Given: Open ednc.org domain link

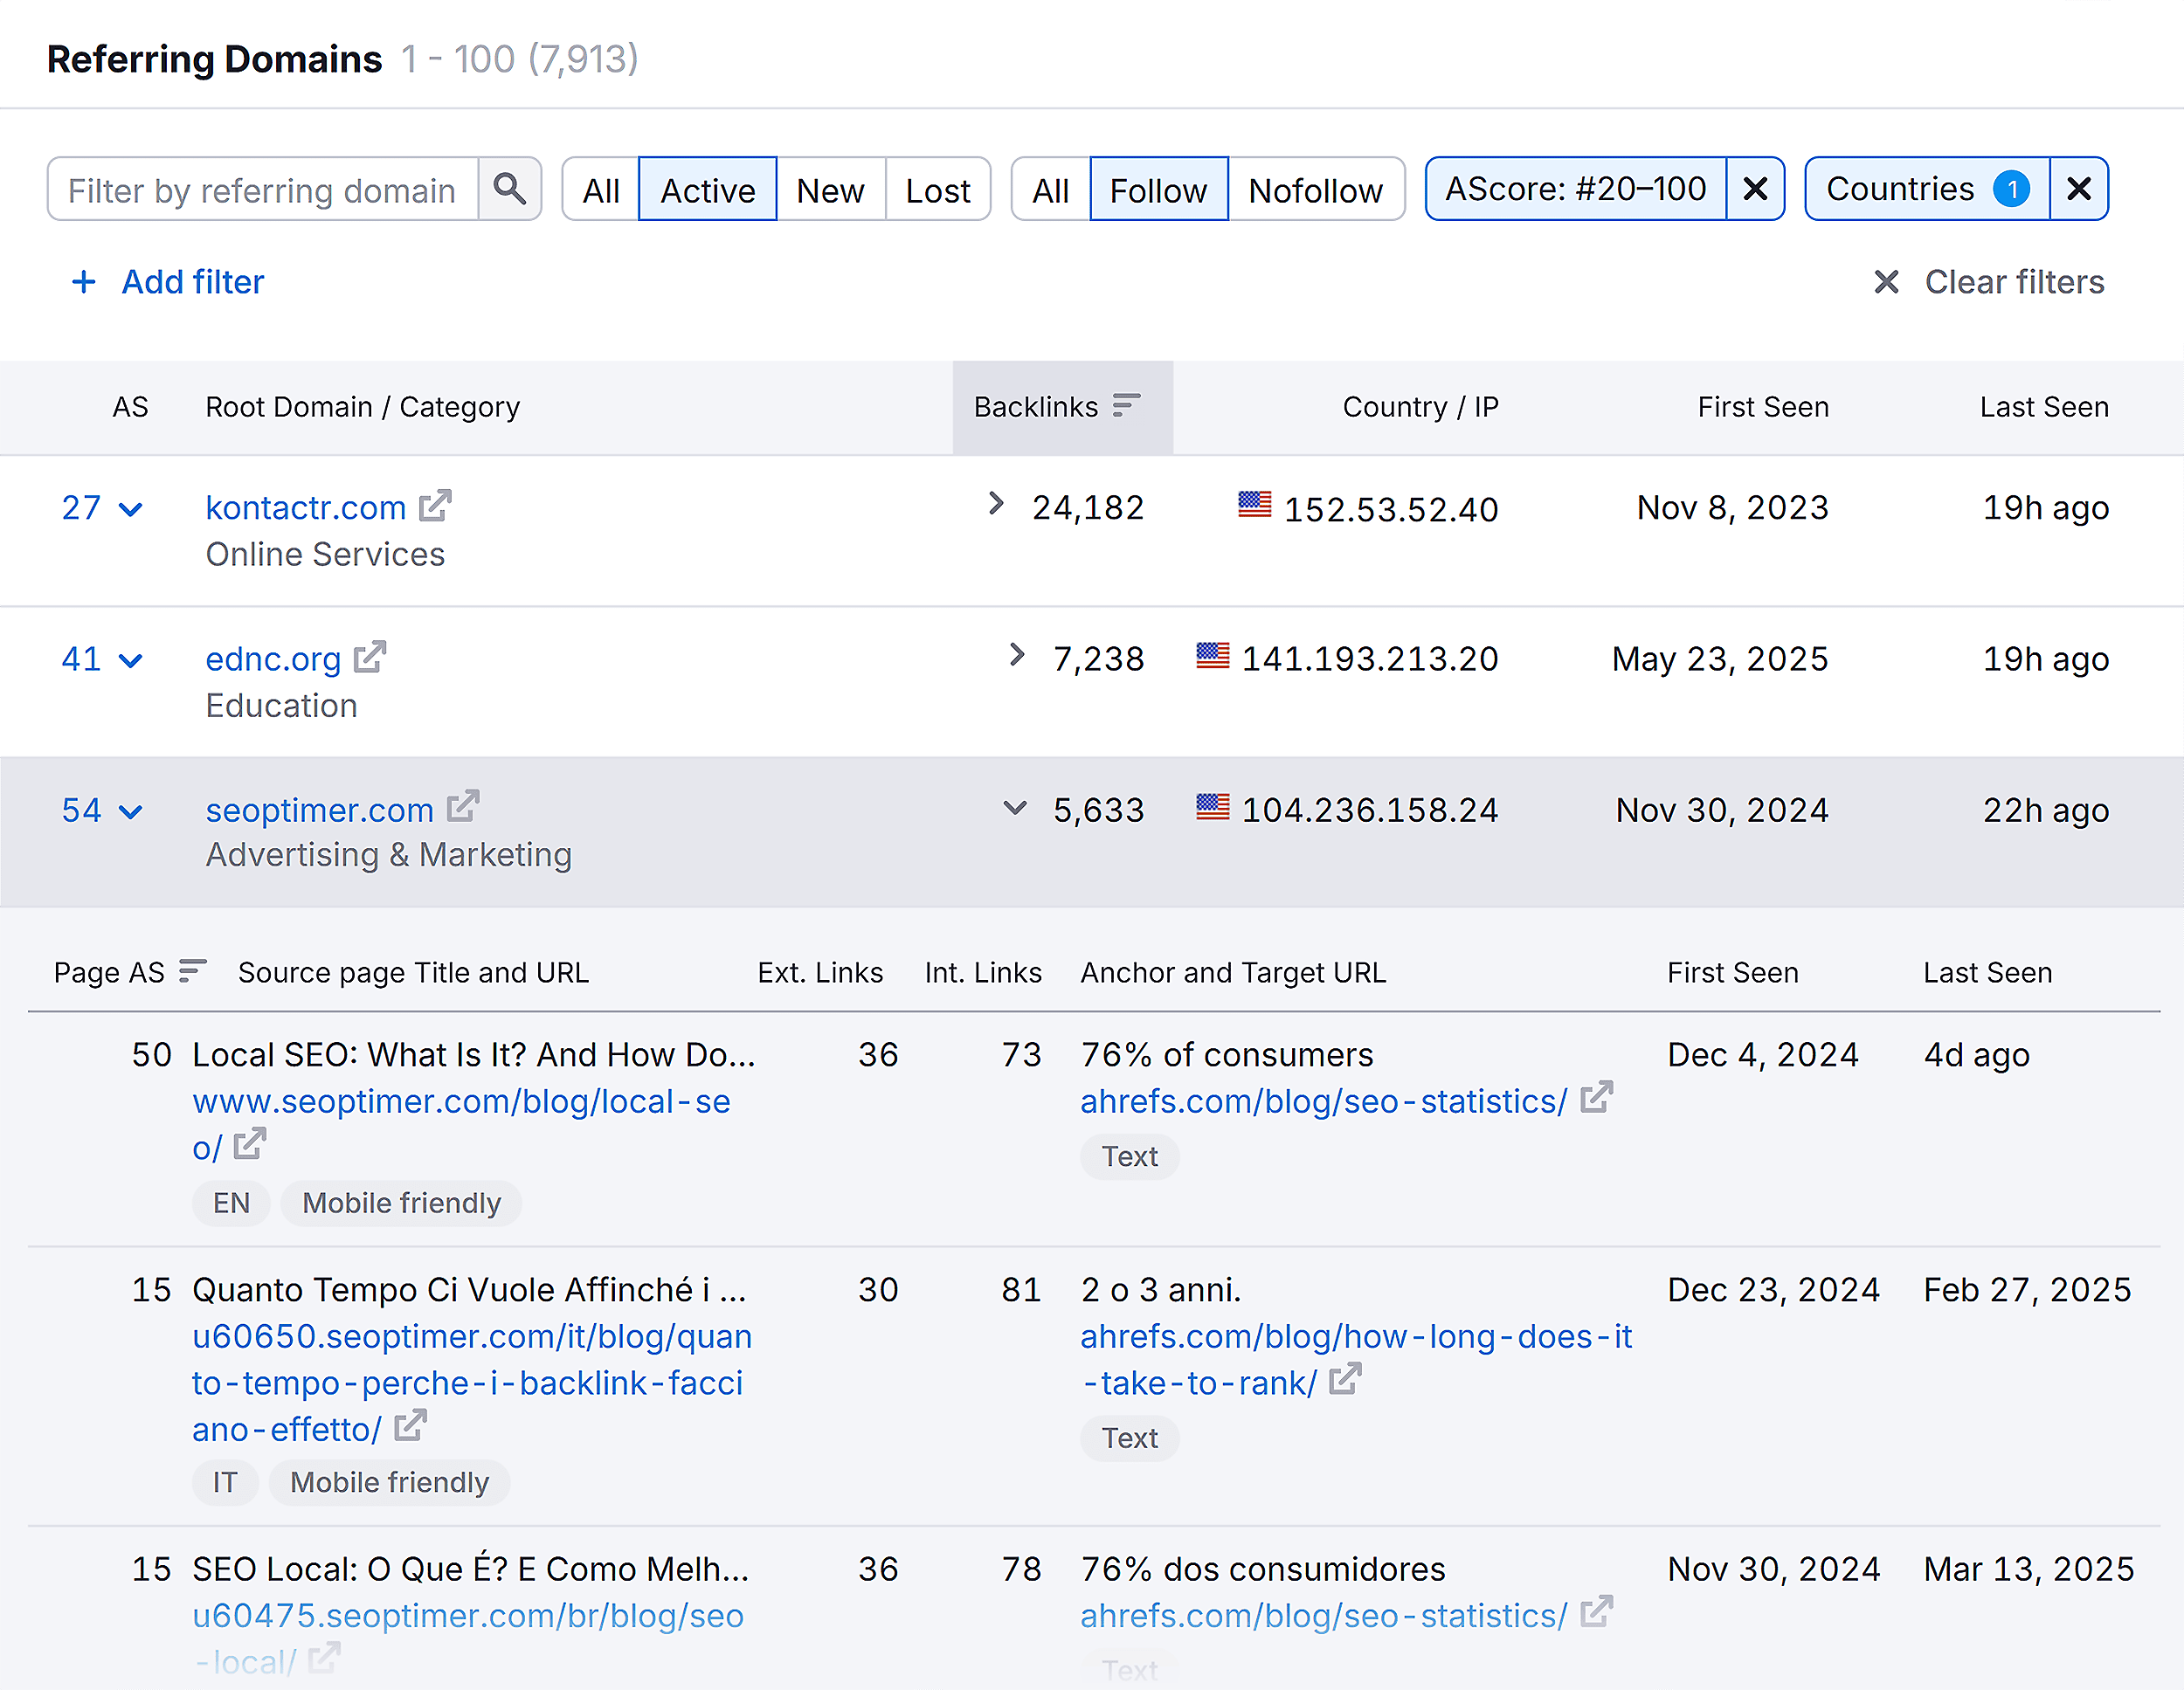Looking at the screenshot, I should (273, 659).
